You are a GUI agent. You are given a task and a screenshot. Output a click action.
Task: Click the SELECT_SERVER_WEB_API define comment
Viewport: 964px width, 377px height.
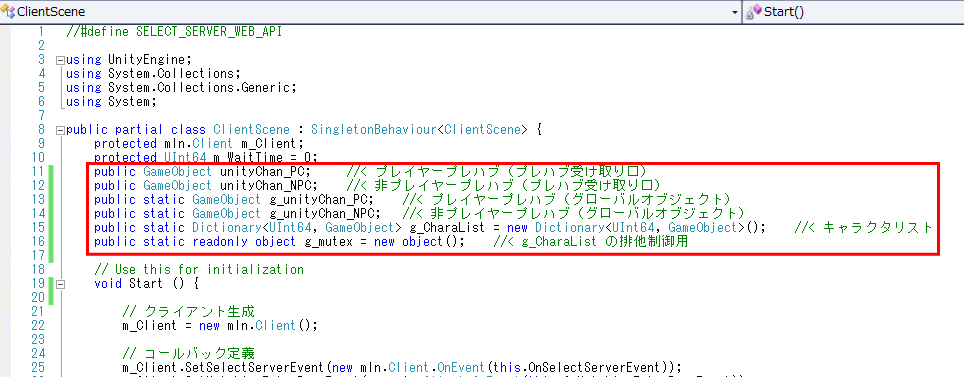[x=174, y=32]
